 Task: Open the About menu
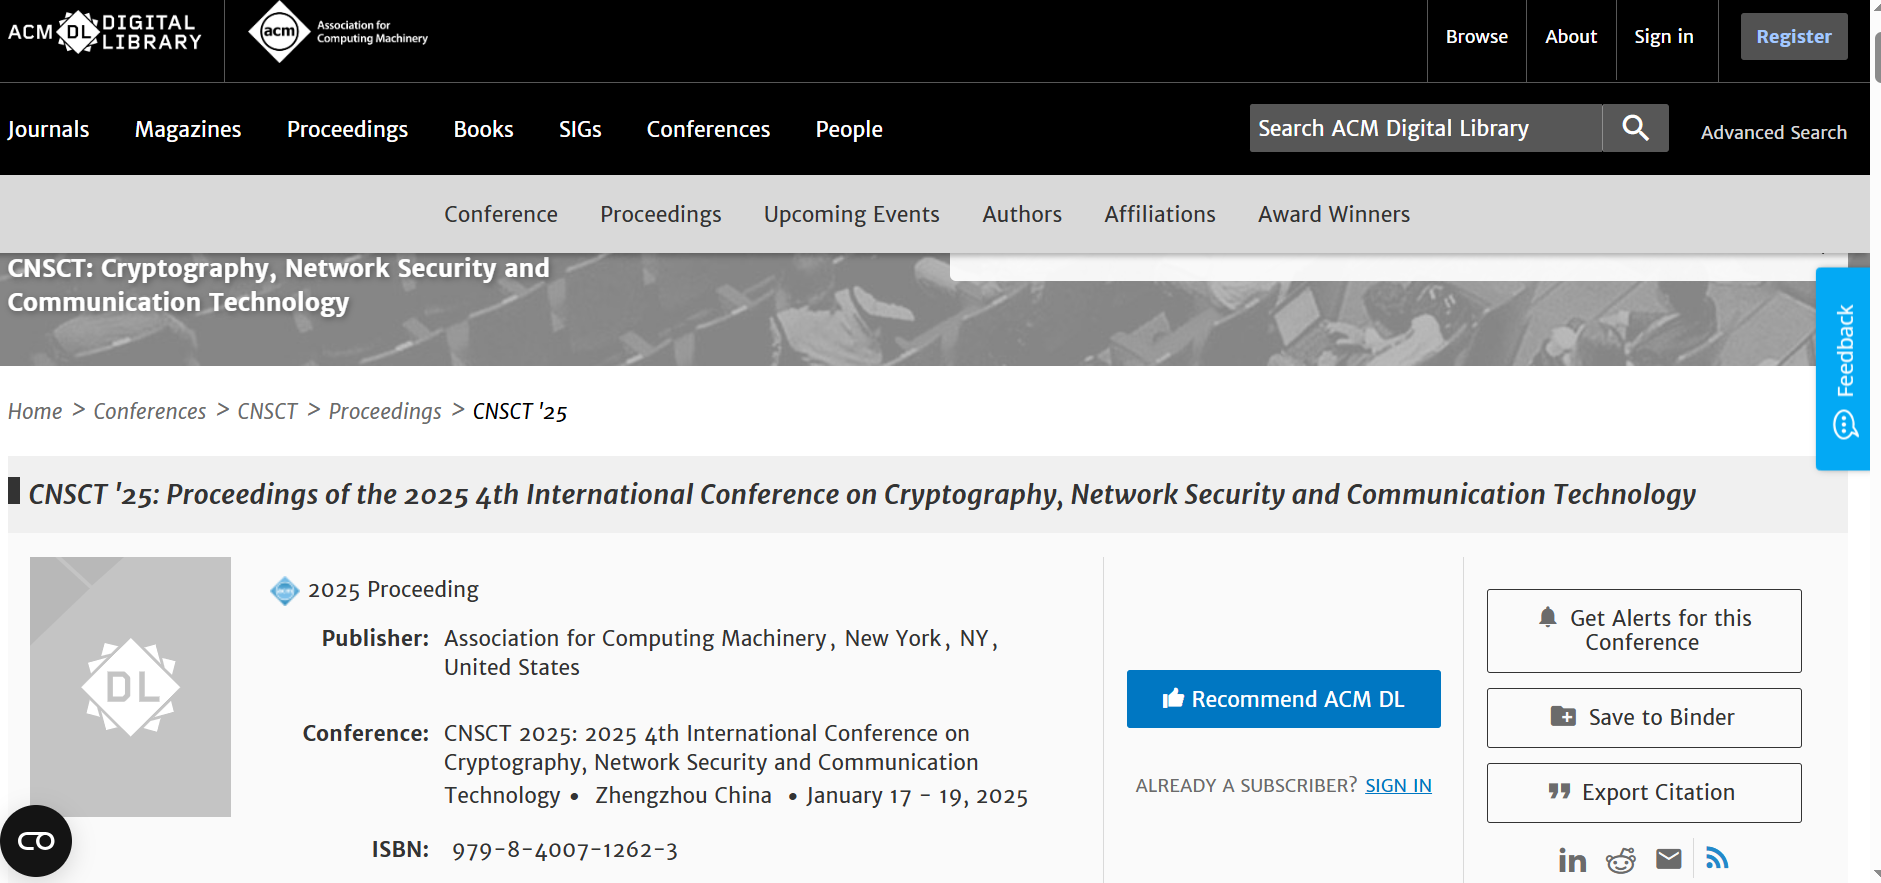(1571, 37)
